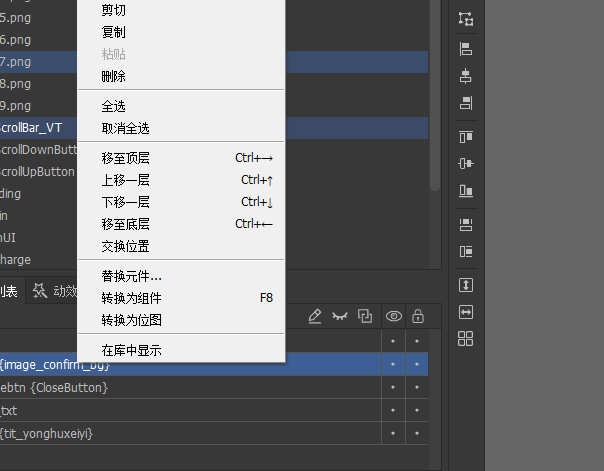Click the four-square grid icon
Viewport: 604px width, 471px height.
(x=465, y=339)
